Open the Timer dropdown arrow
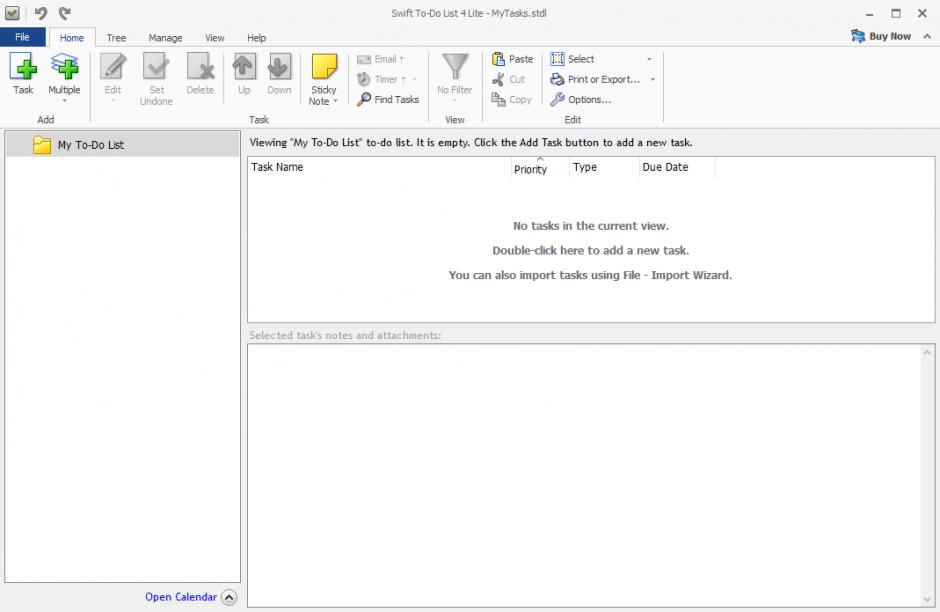The image size is (940, 612). pos(414,79)
